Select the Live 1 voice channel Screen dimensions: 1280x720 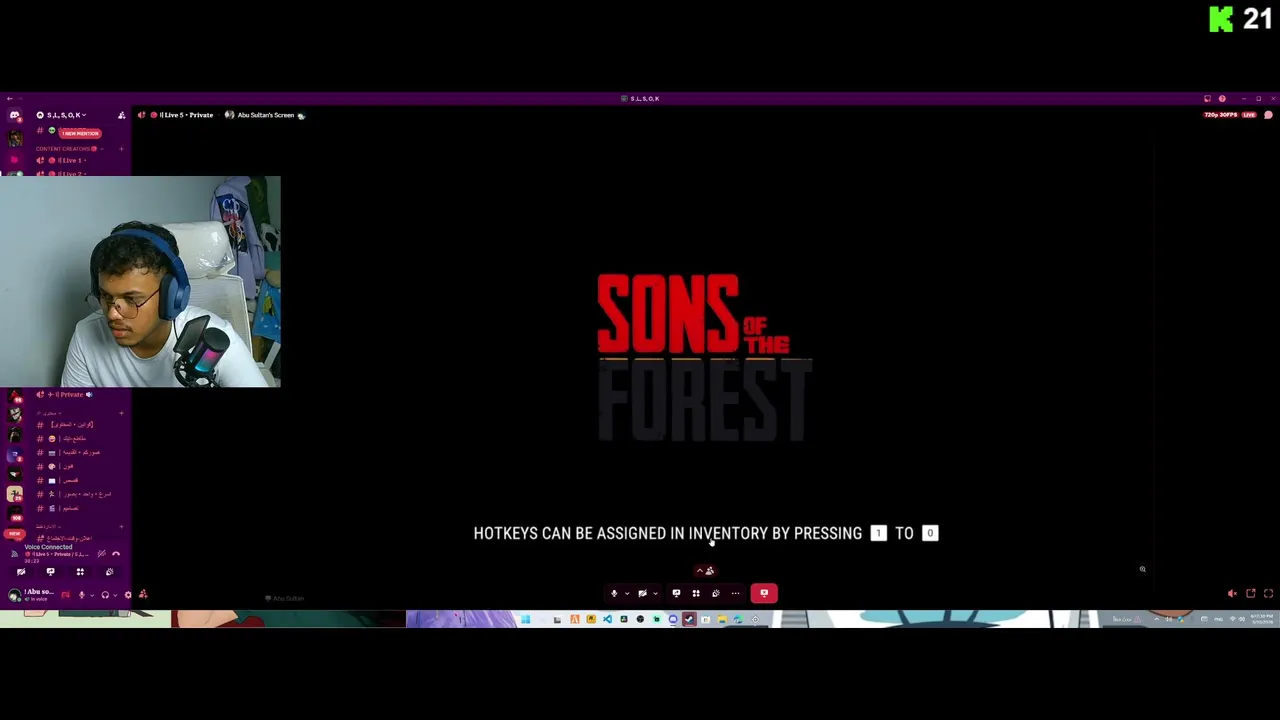click(x=70, y=160)
